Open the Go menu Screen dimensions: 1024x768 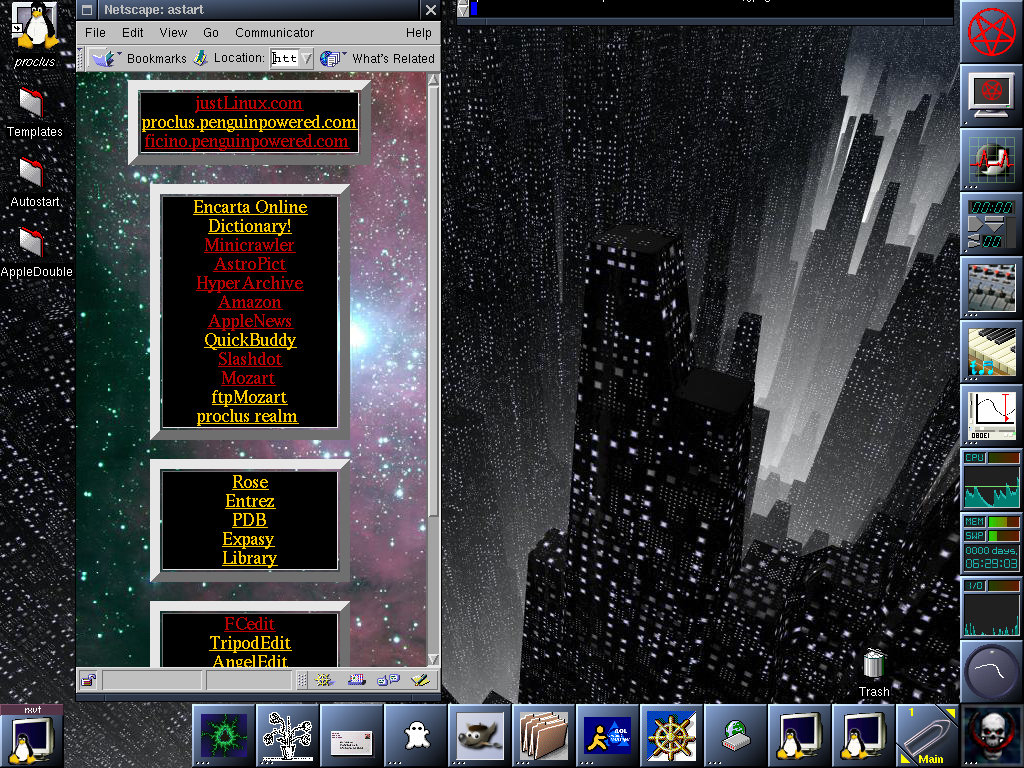(x=211, y=33)
